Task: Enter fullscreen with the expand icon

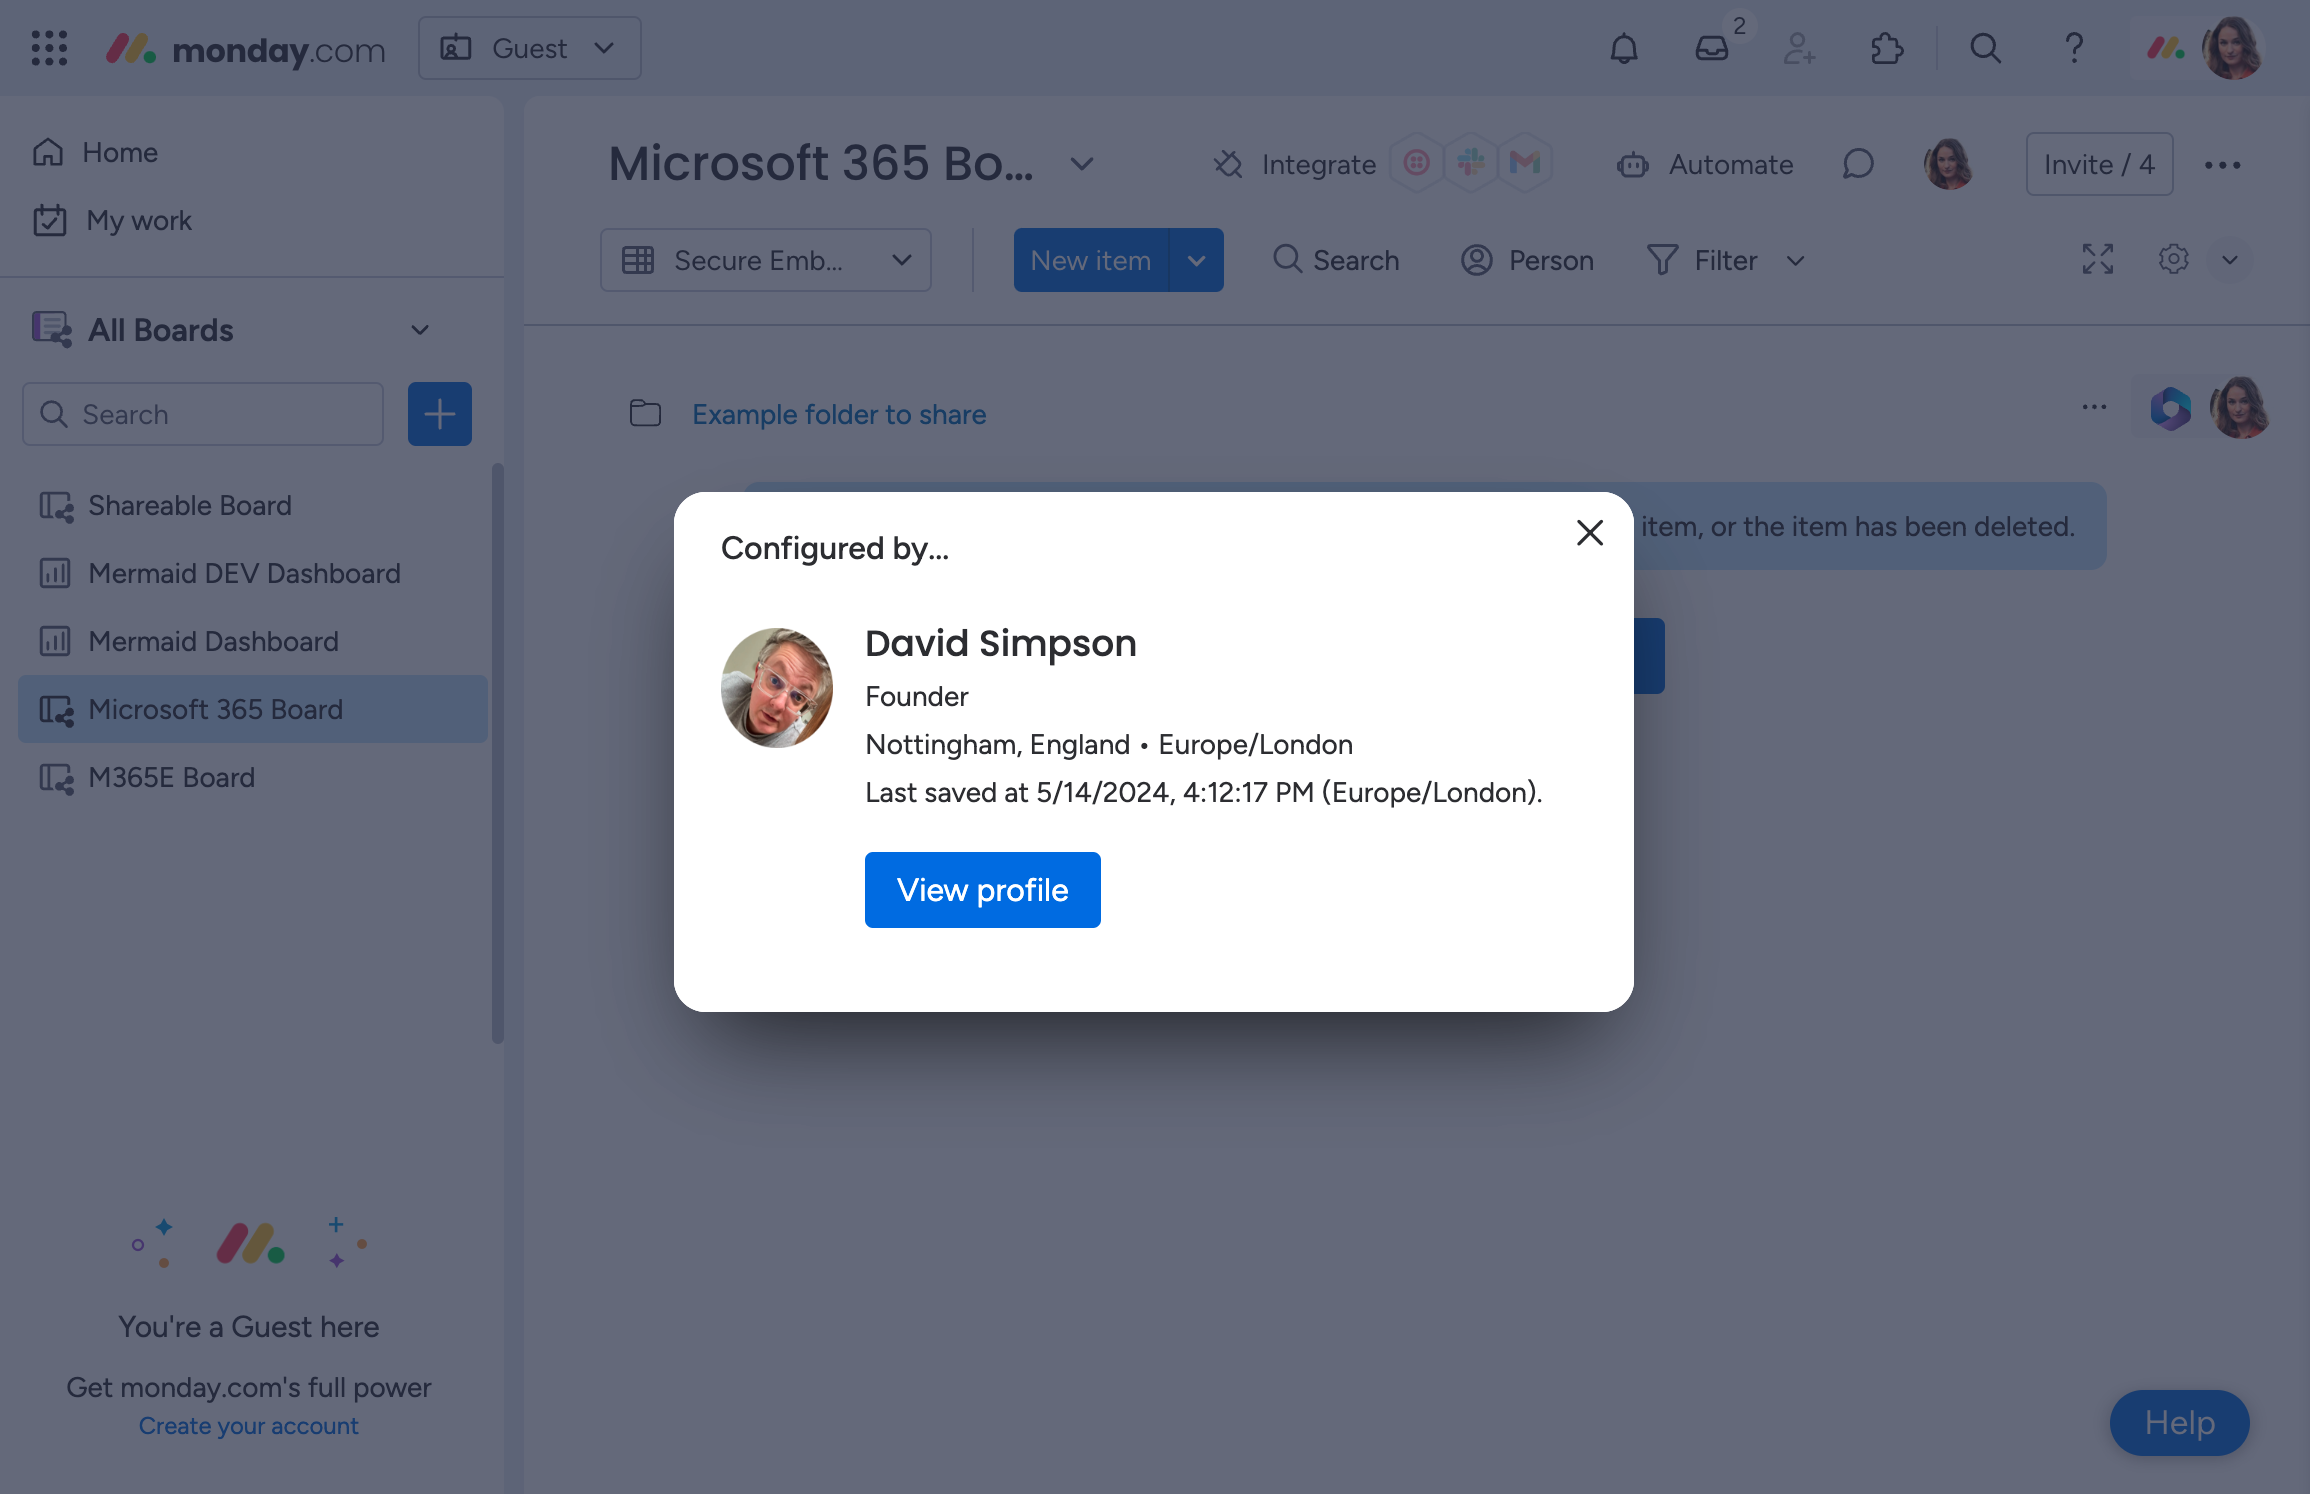Action: pos(2098,259)
